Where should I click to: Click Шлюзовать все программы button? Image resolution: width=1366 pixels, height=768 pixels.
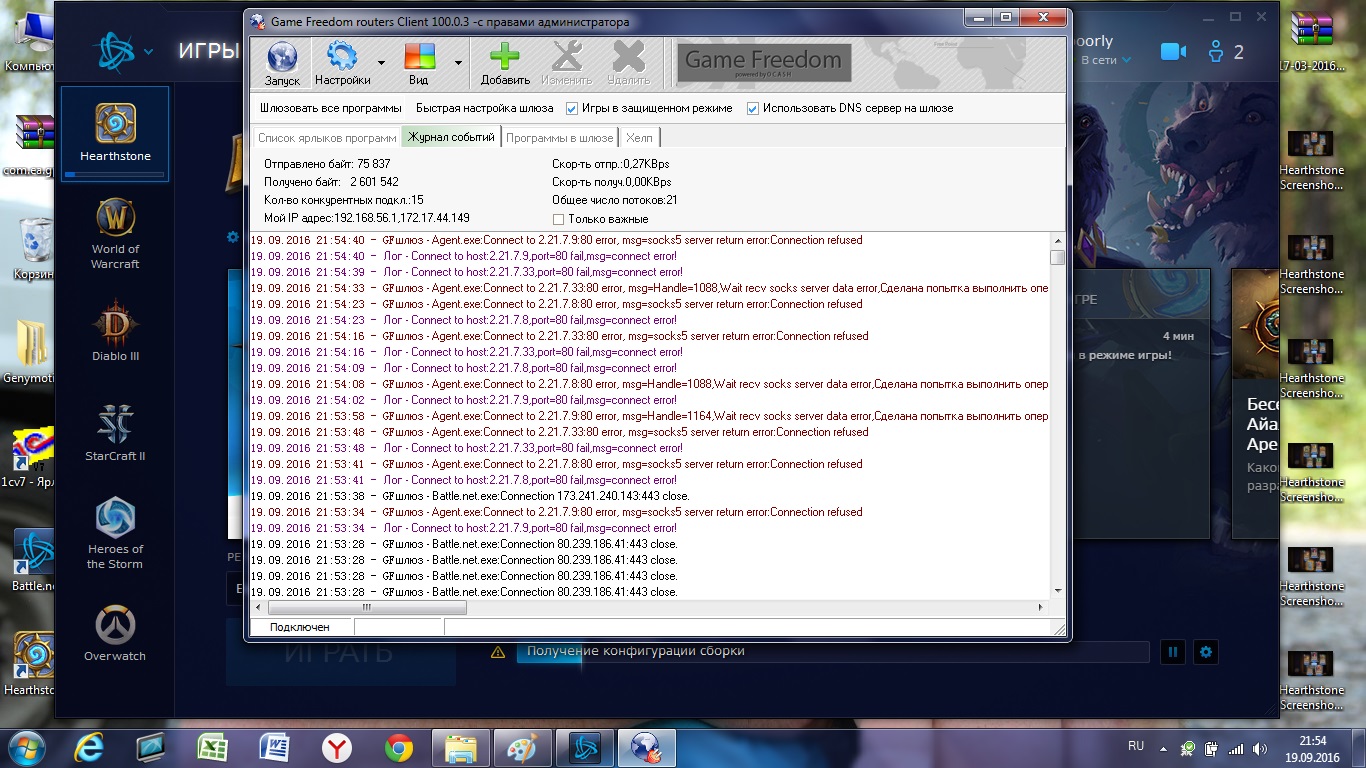pyautogui.click(x=330, y=108)
